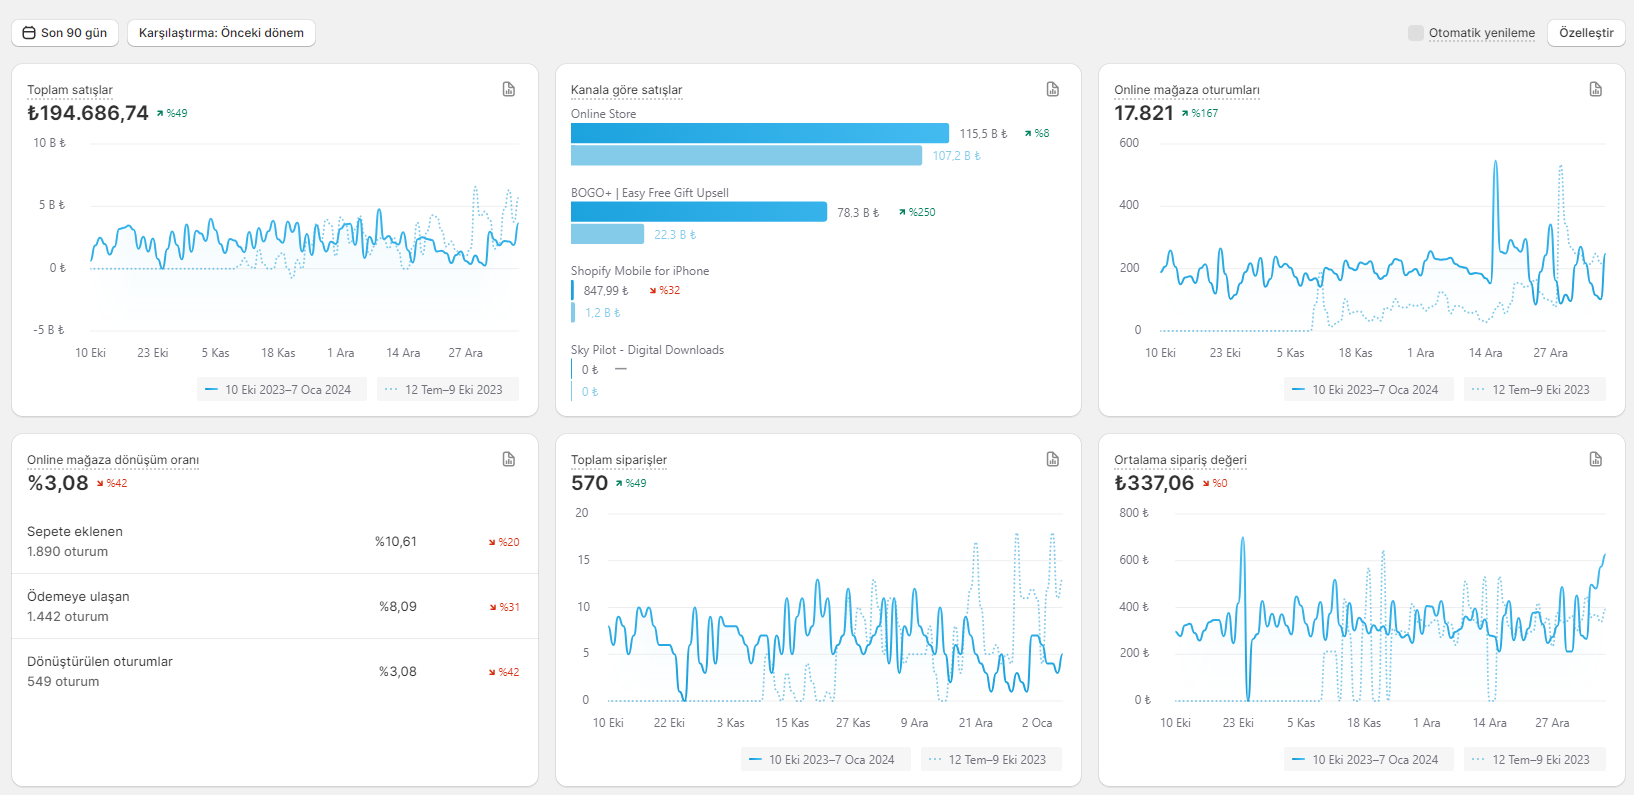Viewport: 1634px width, 795px height.
Task: Open report icon on Online mağaza dönüşüm oranı card
Action: coord(509,459)
